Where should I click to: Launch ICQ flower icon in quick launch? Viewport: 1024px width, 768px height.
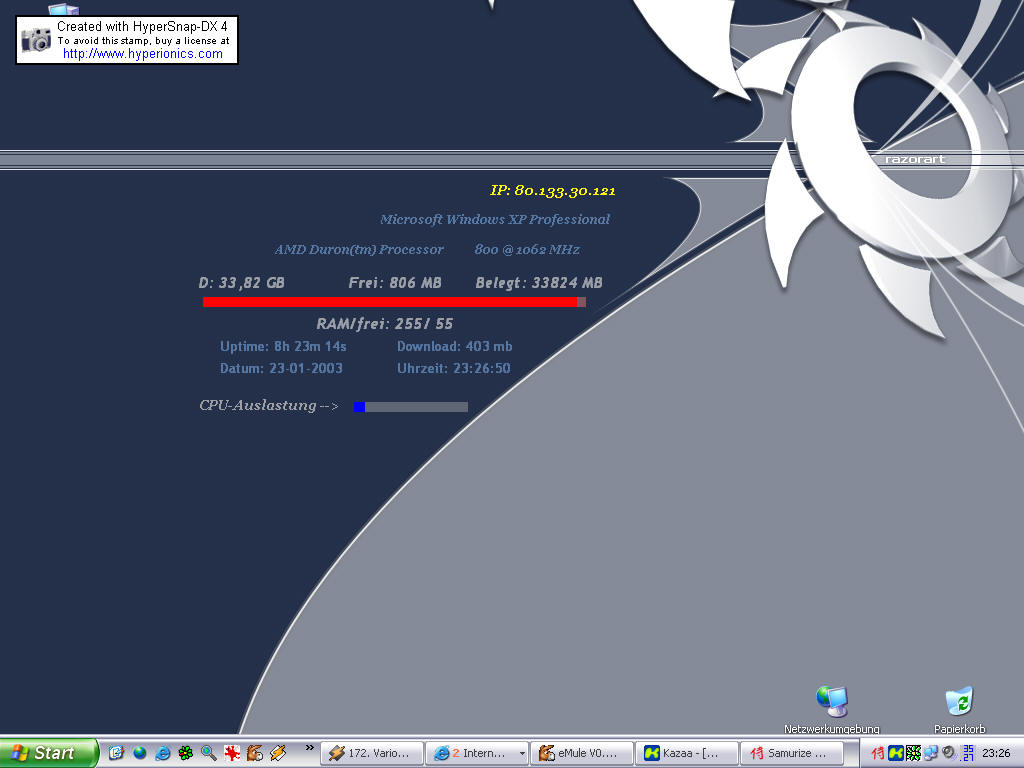186,753
